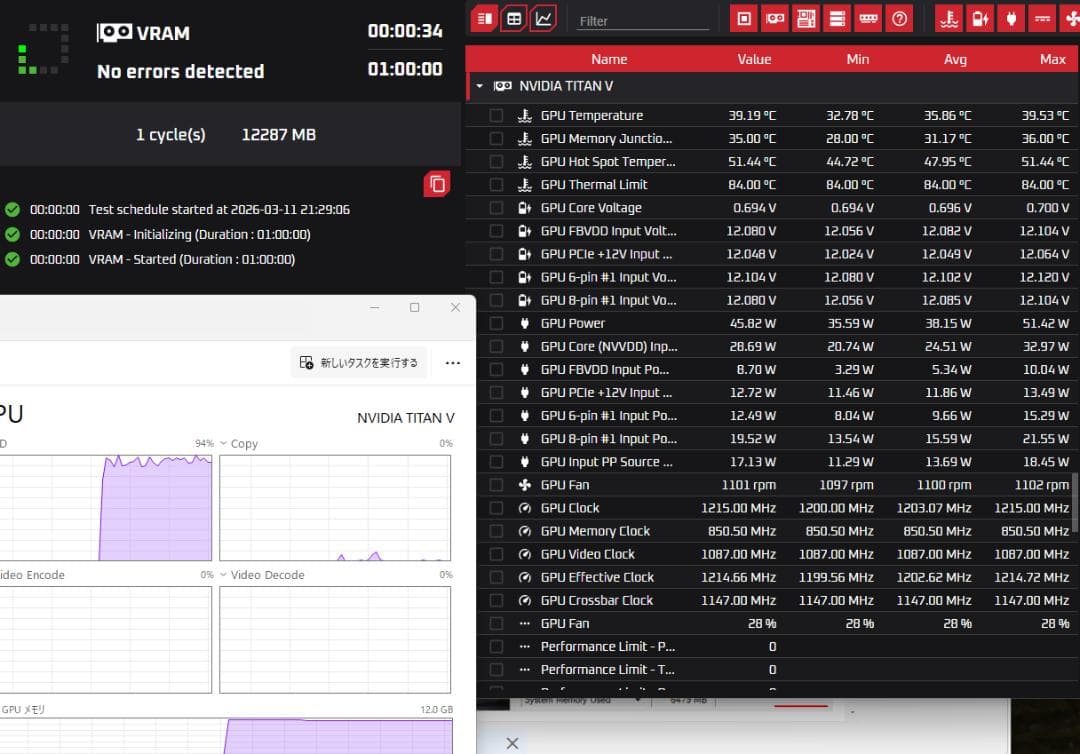
Task: Sort sensors by the Min column header
Action: [x=858, y=59]
